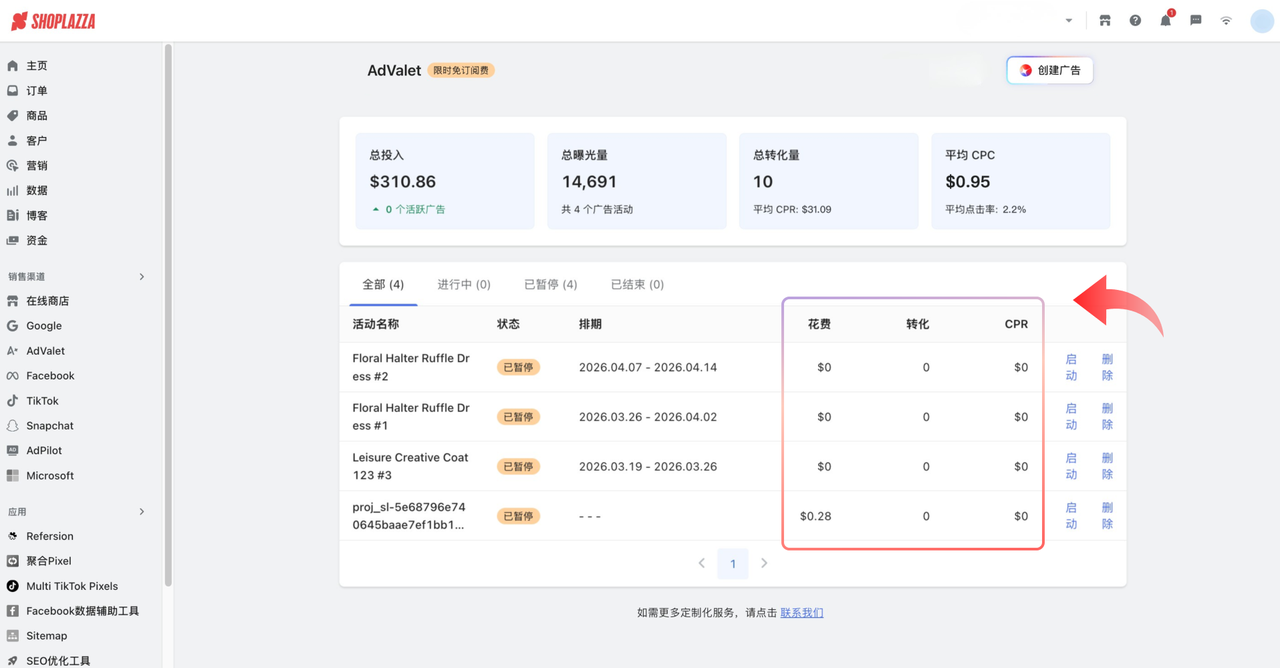Click the 创建广告 button
Screen dimensions: 1280x668
1049,70
